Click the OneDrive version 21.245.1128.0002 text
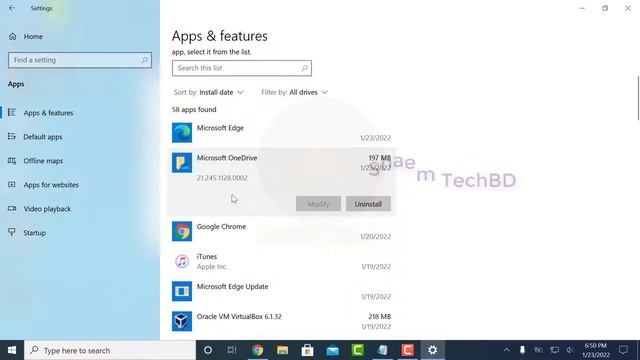Image resolution: width=640 pixels, height=360 pixels. tap(222, 178)
